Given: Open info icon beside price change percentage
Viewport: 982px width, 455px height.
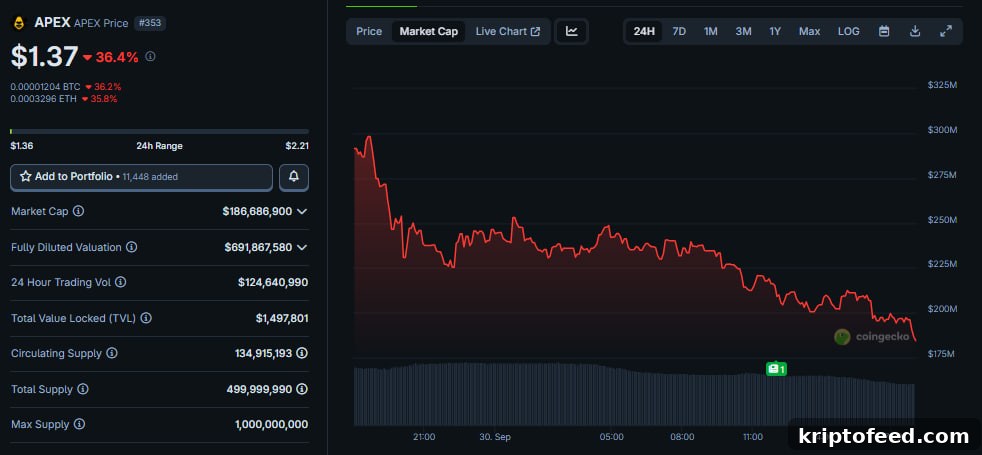Looking at the screenshot, I should (150, 56).
